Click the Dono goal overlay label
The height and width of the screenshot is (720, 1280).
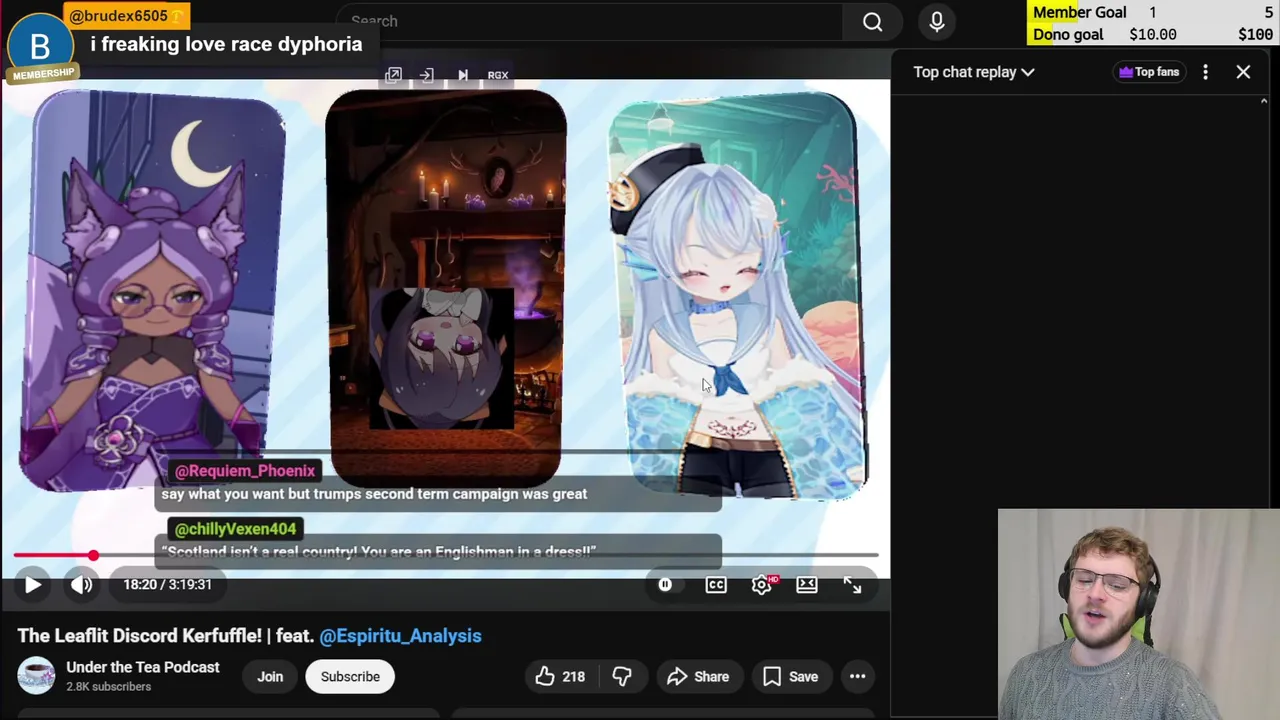(1068, 34)
